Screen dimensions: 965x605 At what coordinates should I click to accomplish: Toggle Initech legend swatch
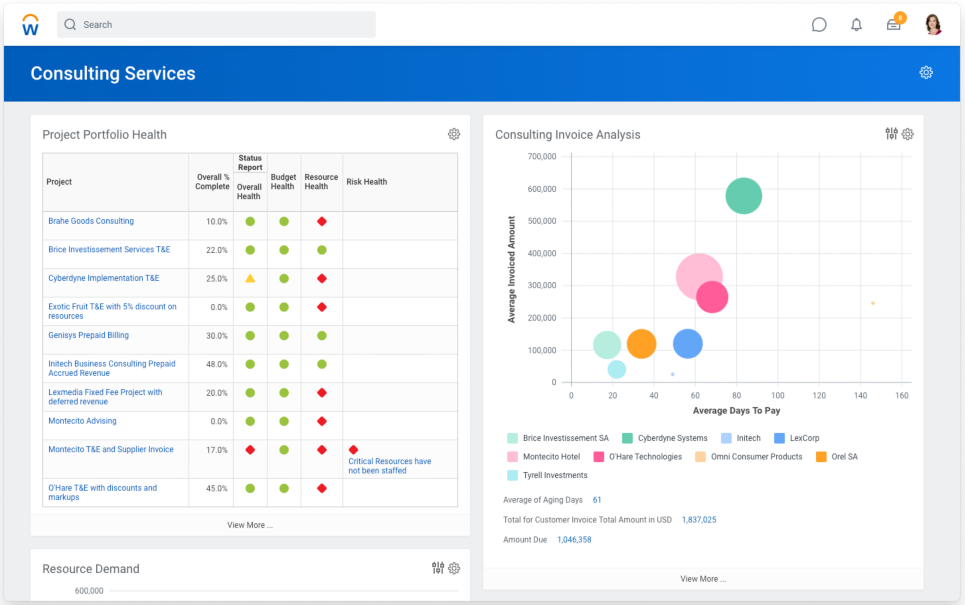pos(726,438)
